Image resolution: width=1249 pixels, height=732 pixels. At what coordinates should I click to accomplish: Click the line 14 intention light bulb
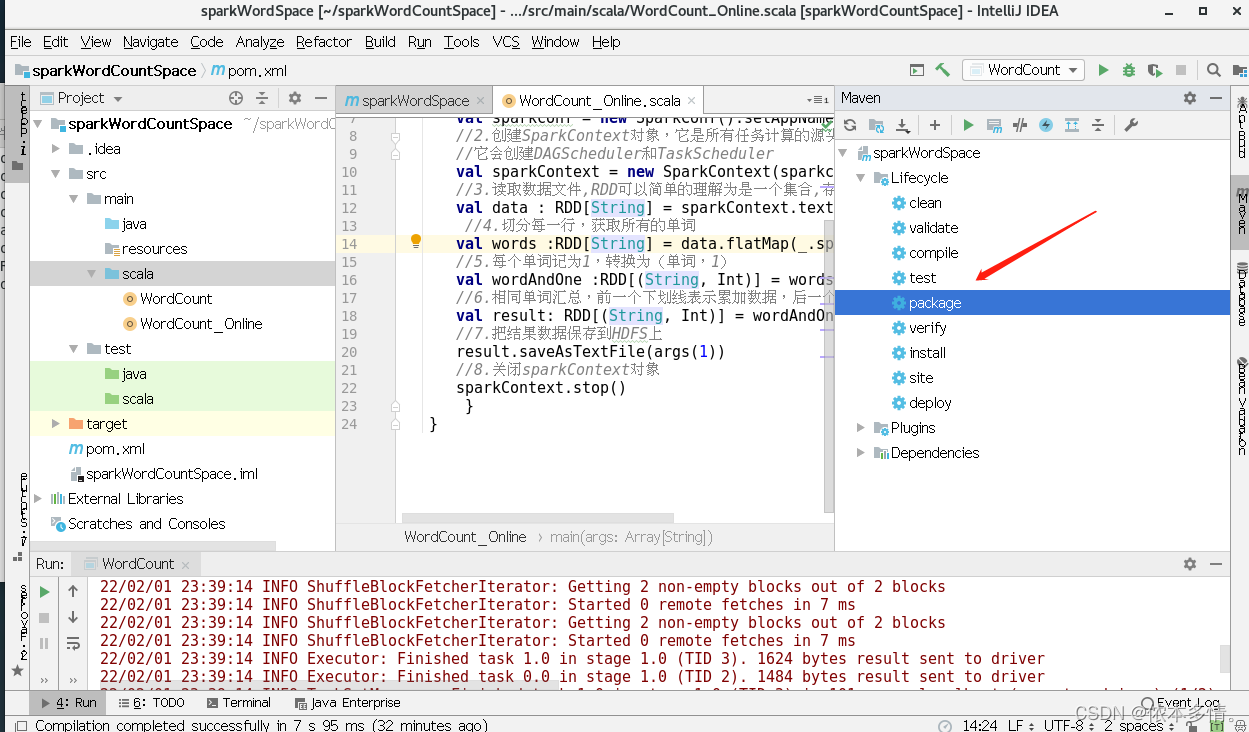tap(416, 241)
